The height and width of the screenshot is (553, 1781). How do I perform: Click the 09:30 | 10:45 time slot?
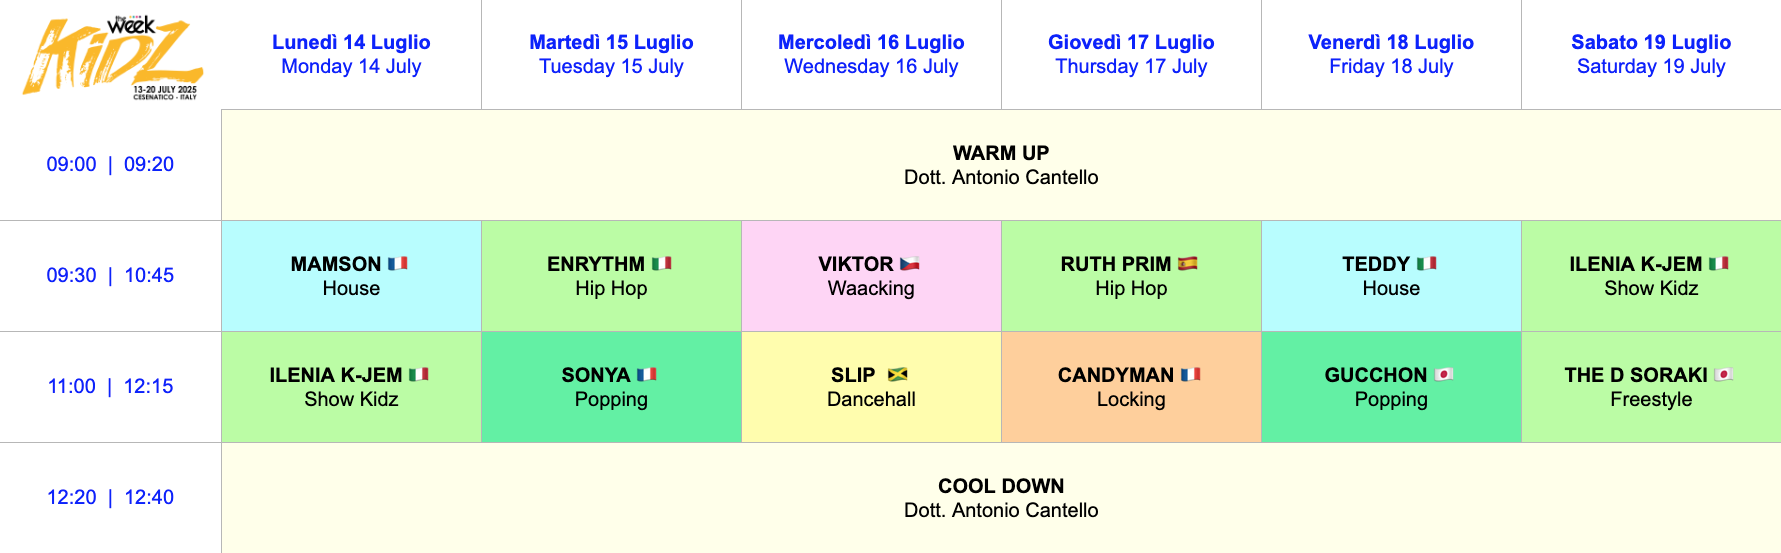[x=110, y=275]
